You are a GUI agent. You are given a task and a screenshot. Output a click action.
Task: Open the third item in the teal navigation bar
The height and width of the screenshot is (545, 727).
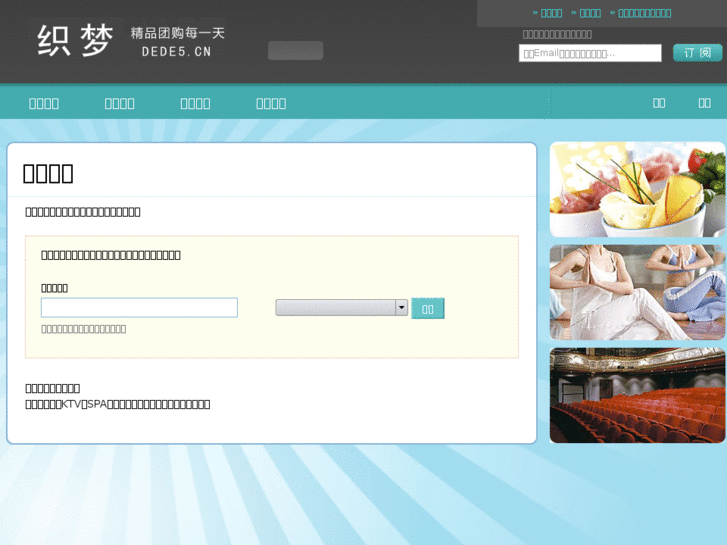point(195,103)
